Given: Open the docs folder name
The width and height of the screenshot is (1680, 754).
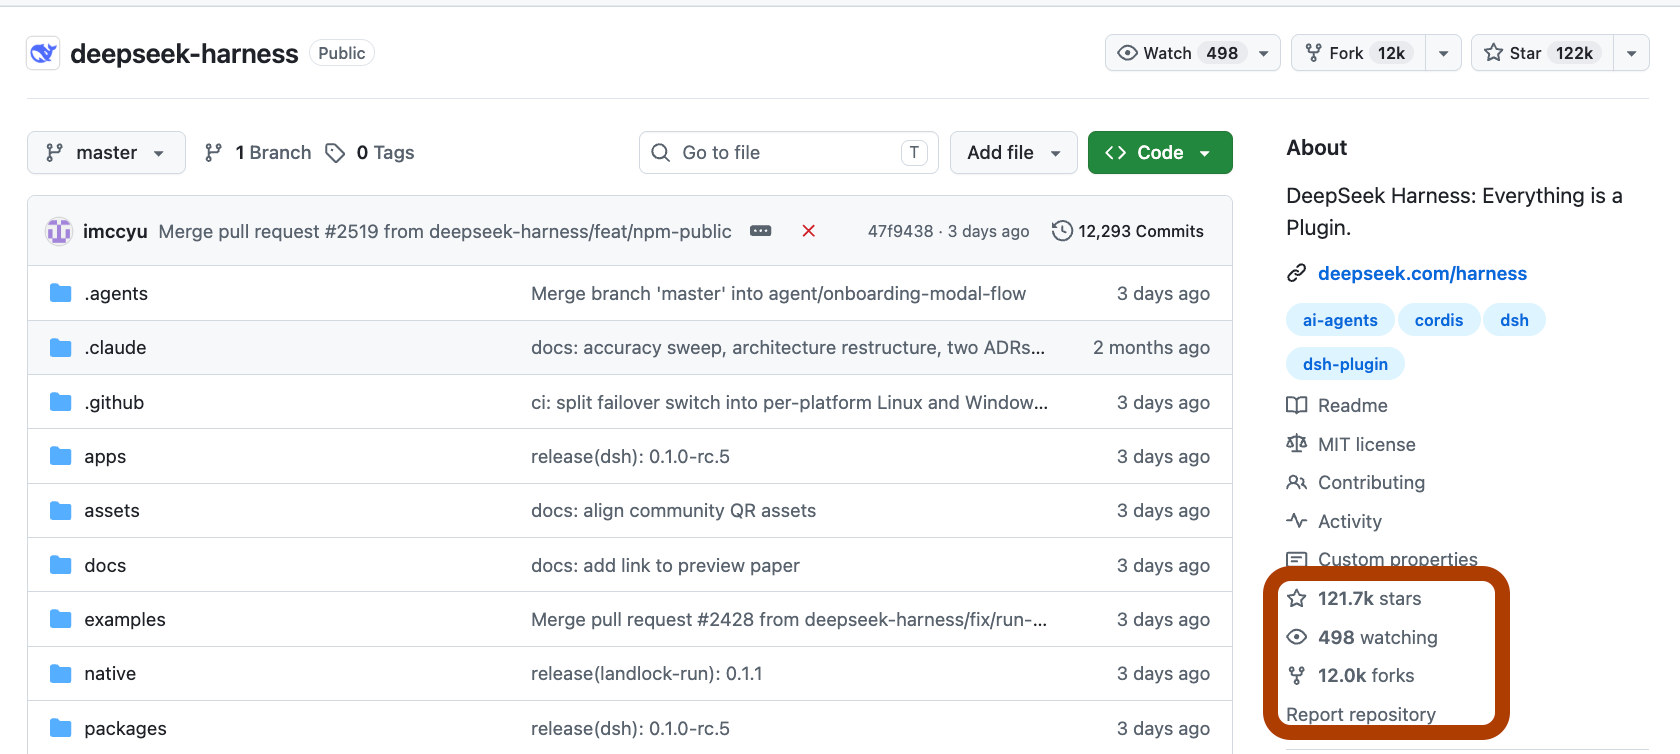Looking at the screenshot, I should click(x=105, y=565).
